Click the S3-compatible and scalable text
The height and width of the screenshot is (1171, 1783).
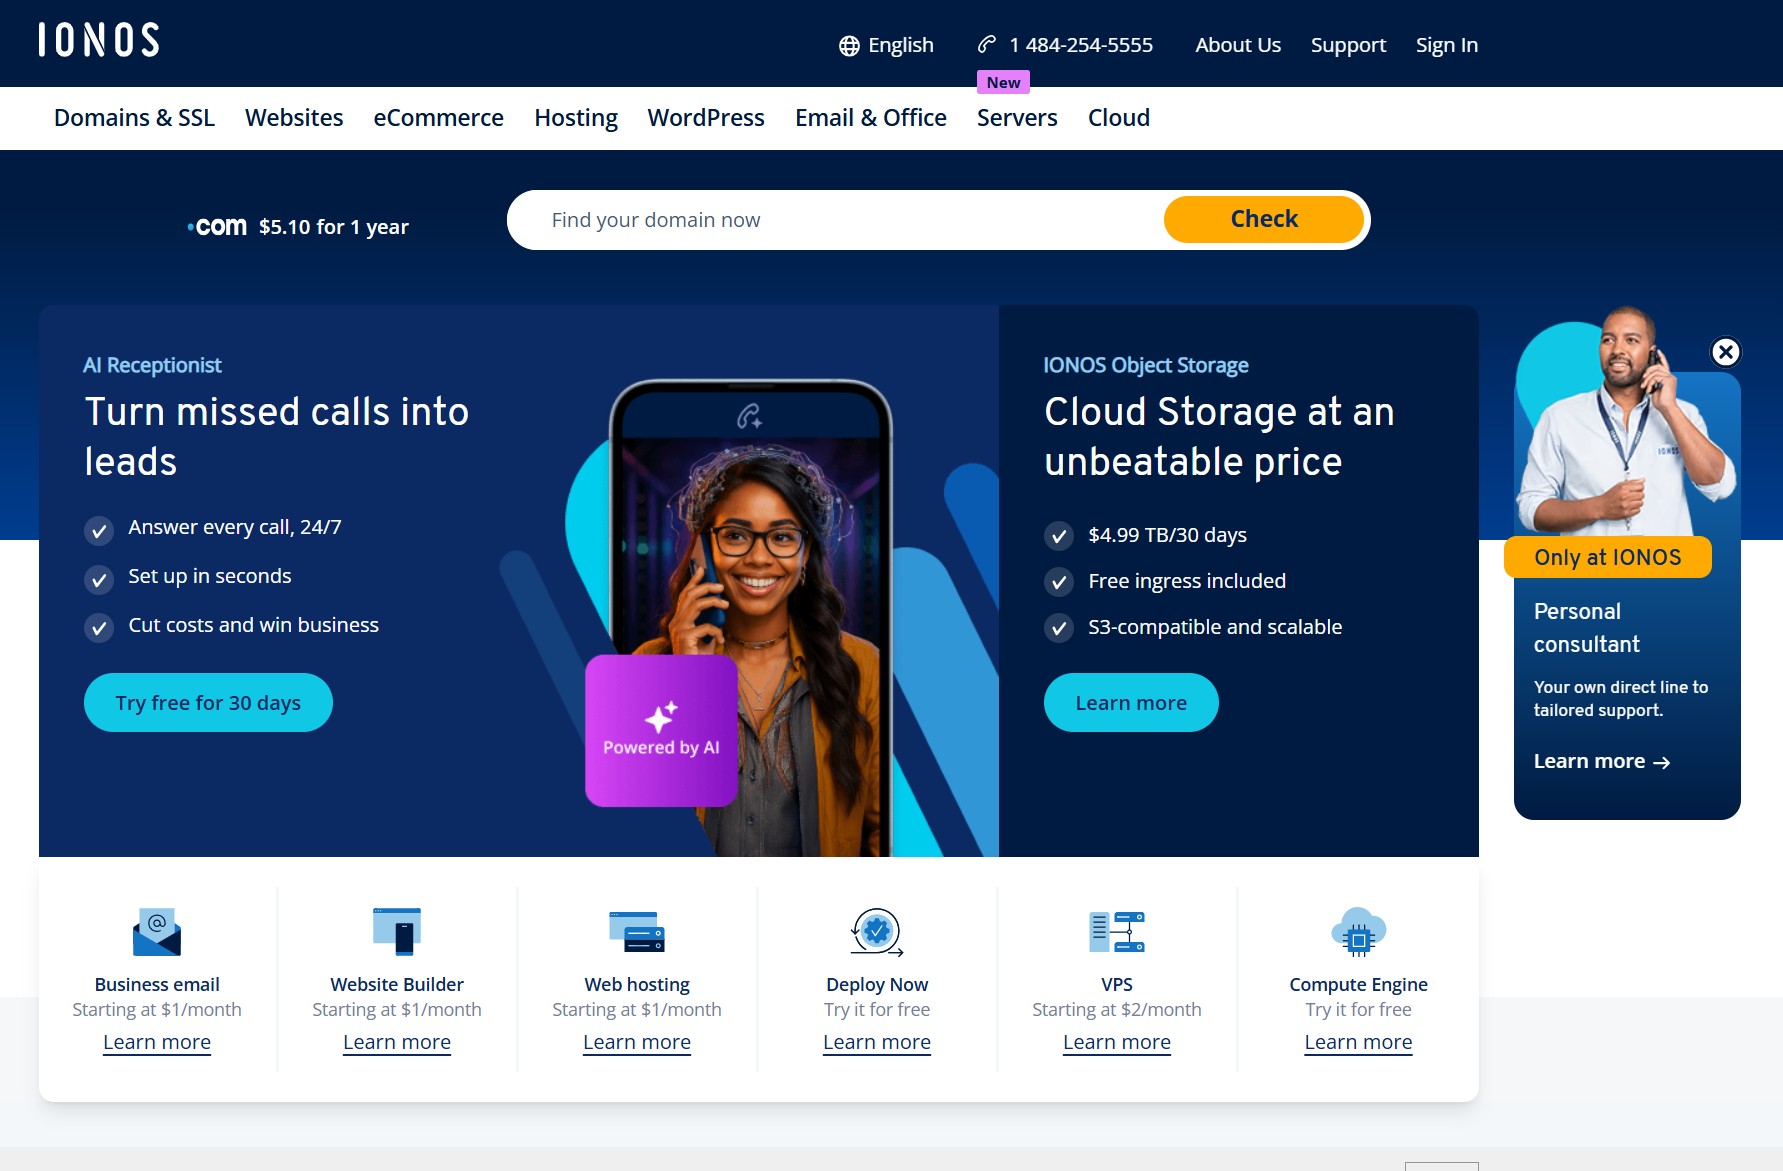(x=1215, y=627)
